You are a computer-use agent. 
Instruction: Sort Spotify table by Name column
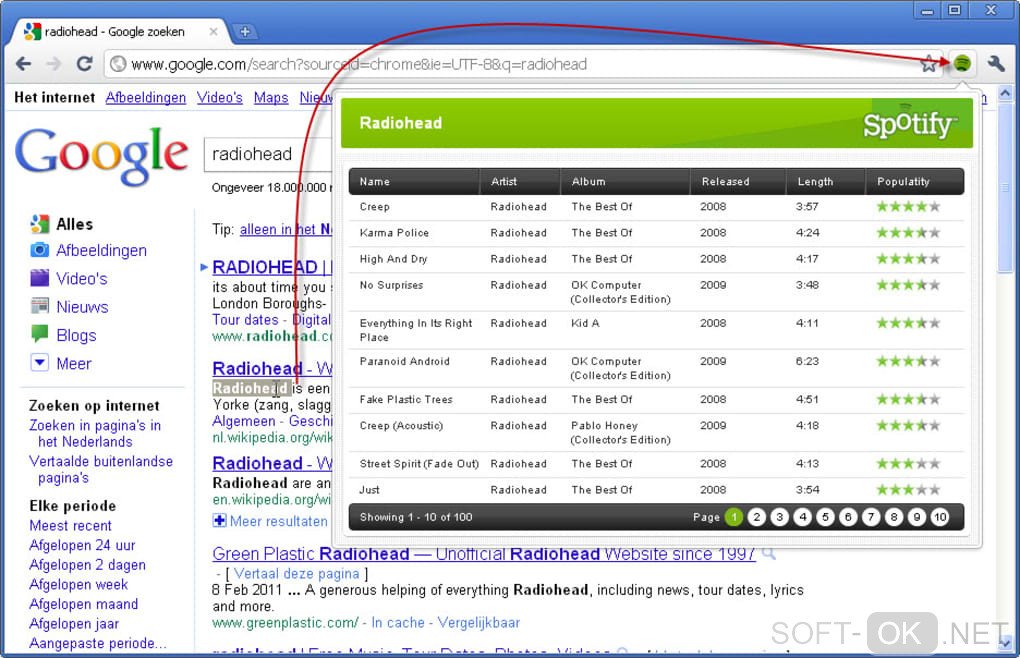coord(414,181)
